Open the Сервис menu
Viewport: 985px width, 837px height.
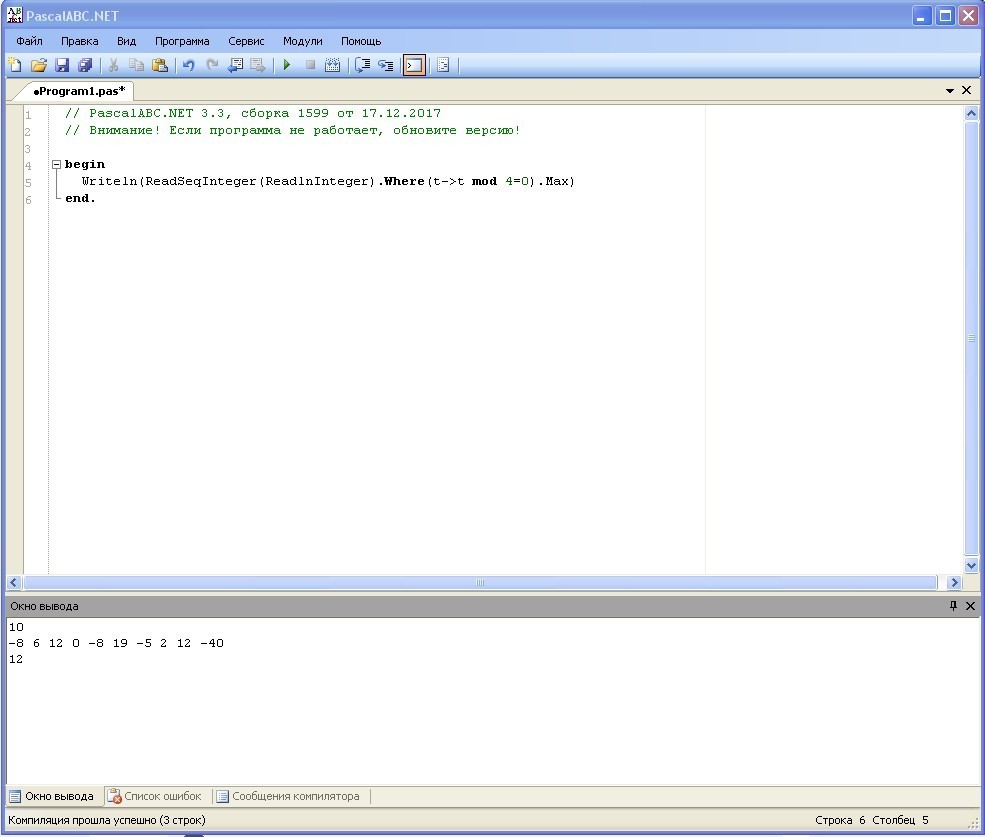coord(246,41)
